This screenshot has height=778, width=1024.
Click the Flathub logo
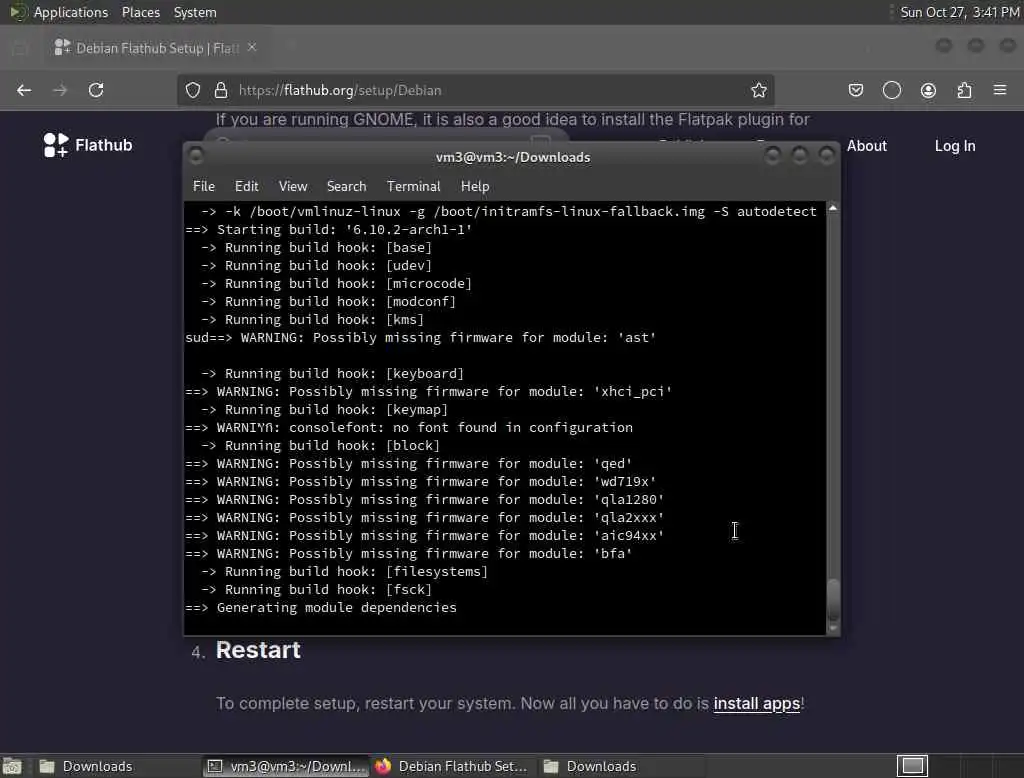click(x=88, y=145)
